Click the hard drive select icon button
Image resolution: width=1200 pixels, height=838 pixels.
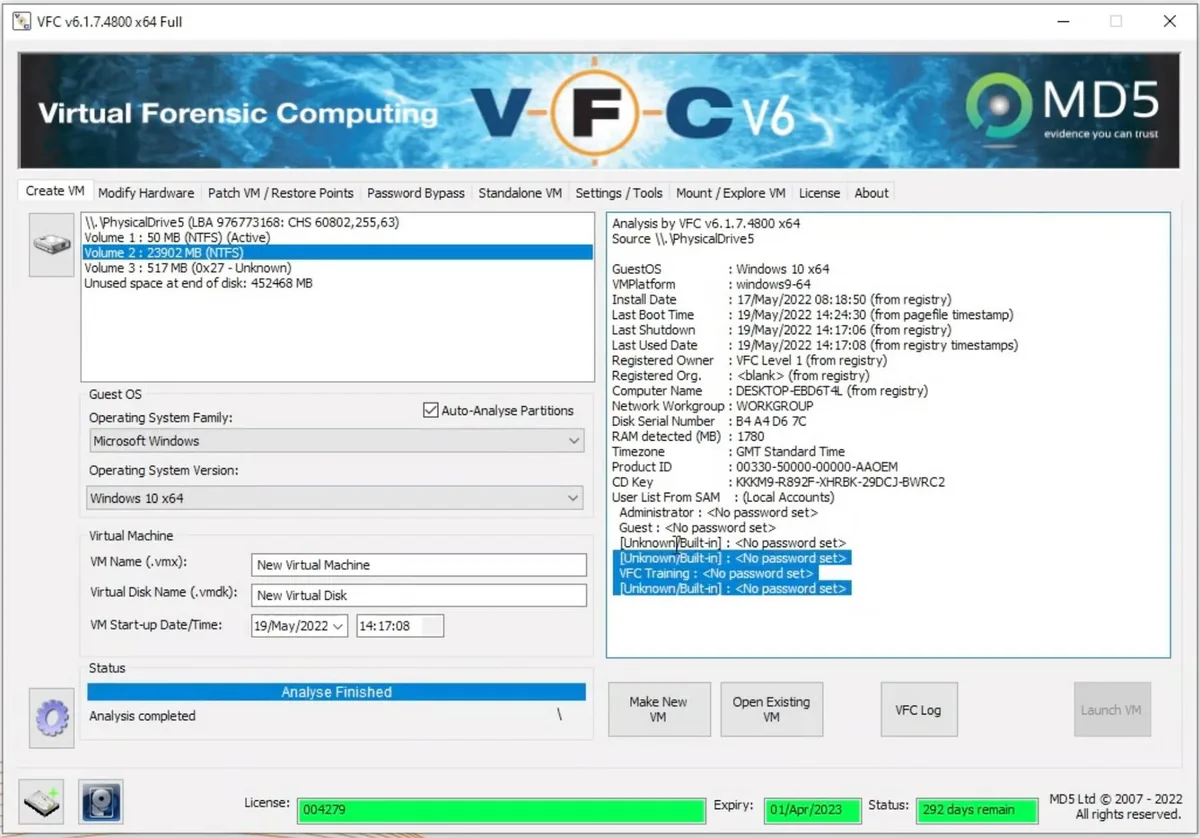[51, 244]
